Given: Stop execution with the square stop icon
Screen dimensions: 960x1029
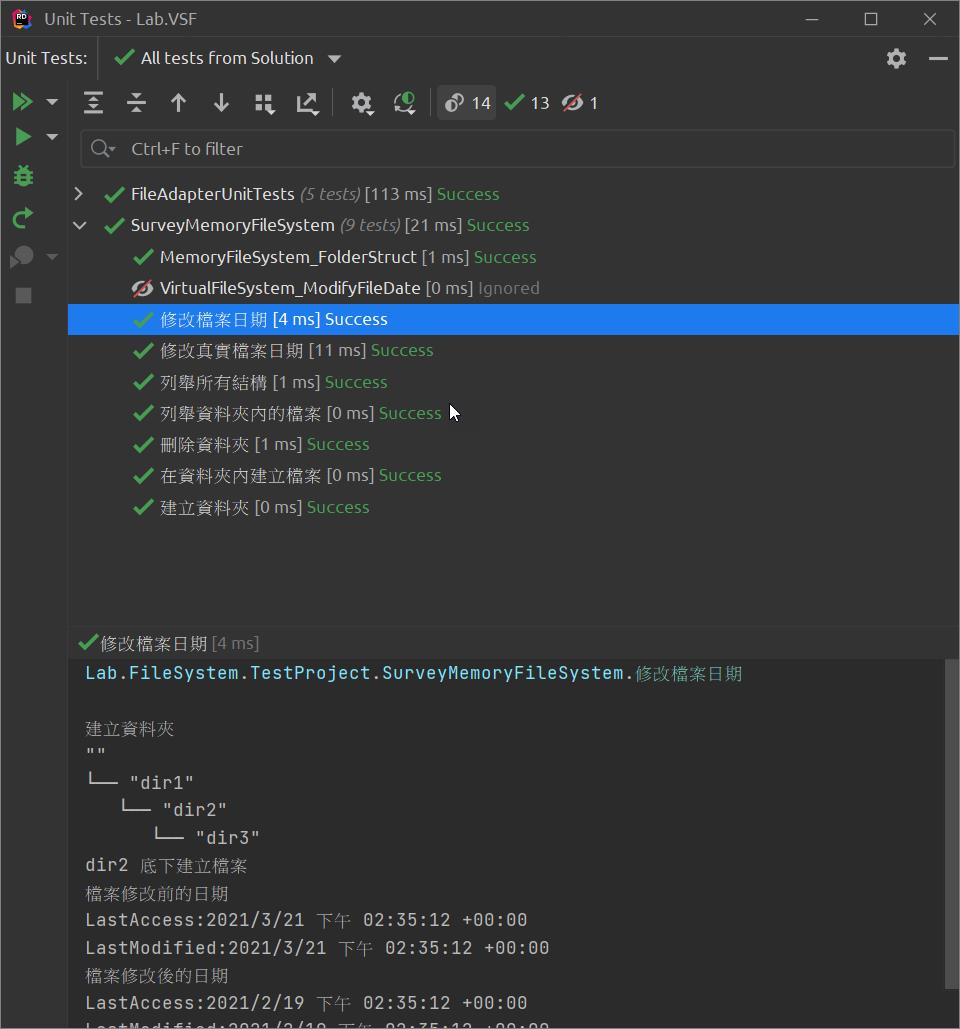Looking at the screenshot, I should pos(24,296).
